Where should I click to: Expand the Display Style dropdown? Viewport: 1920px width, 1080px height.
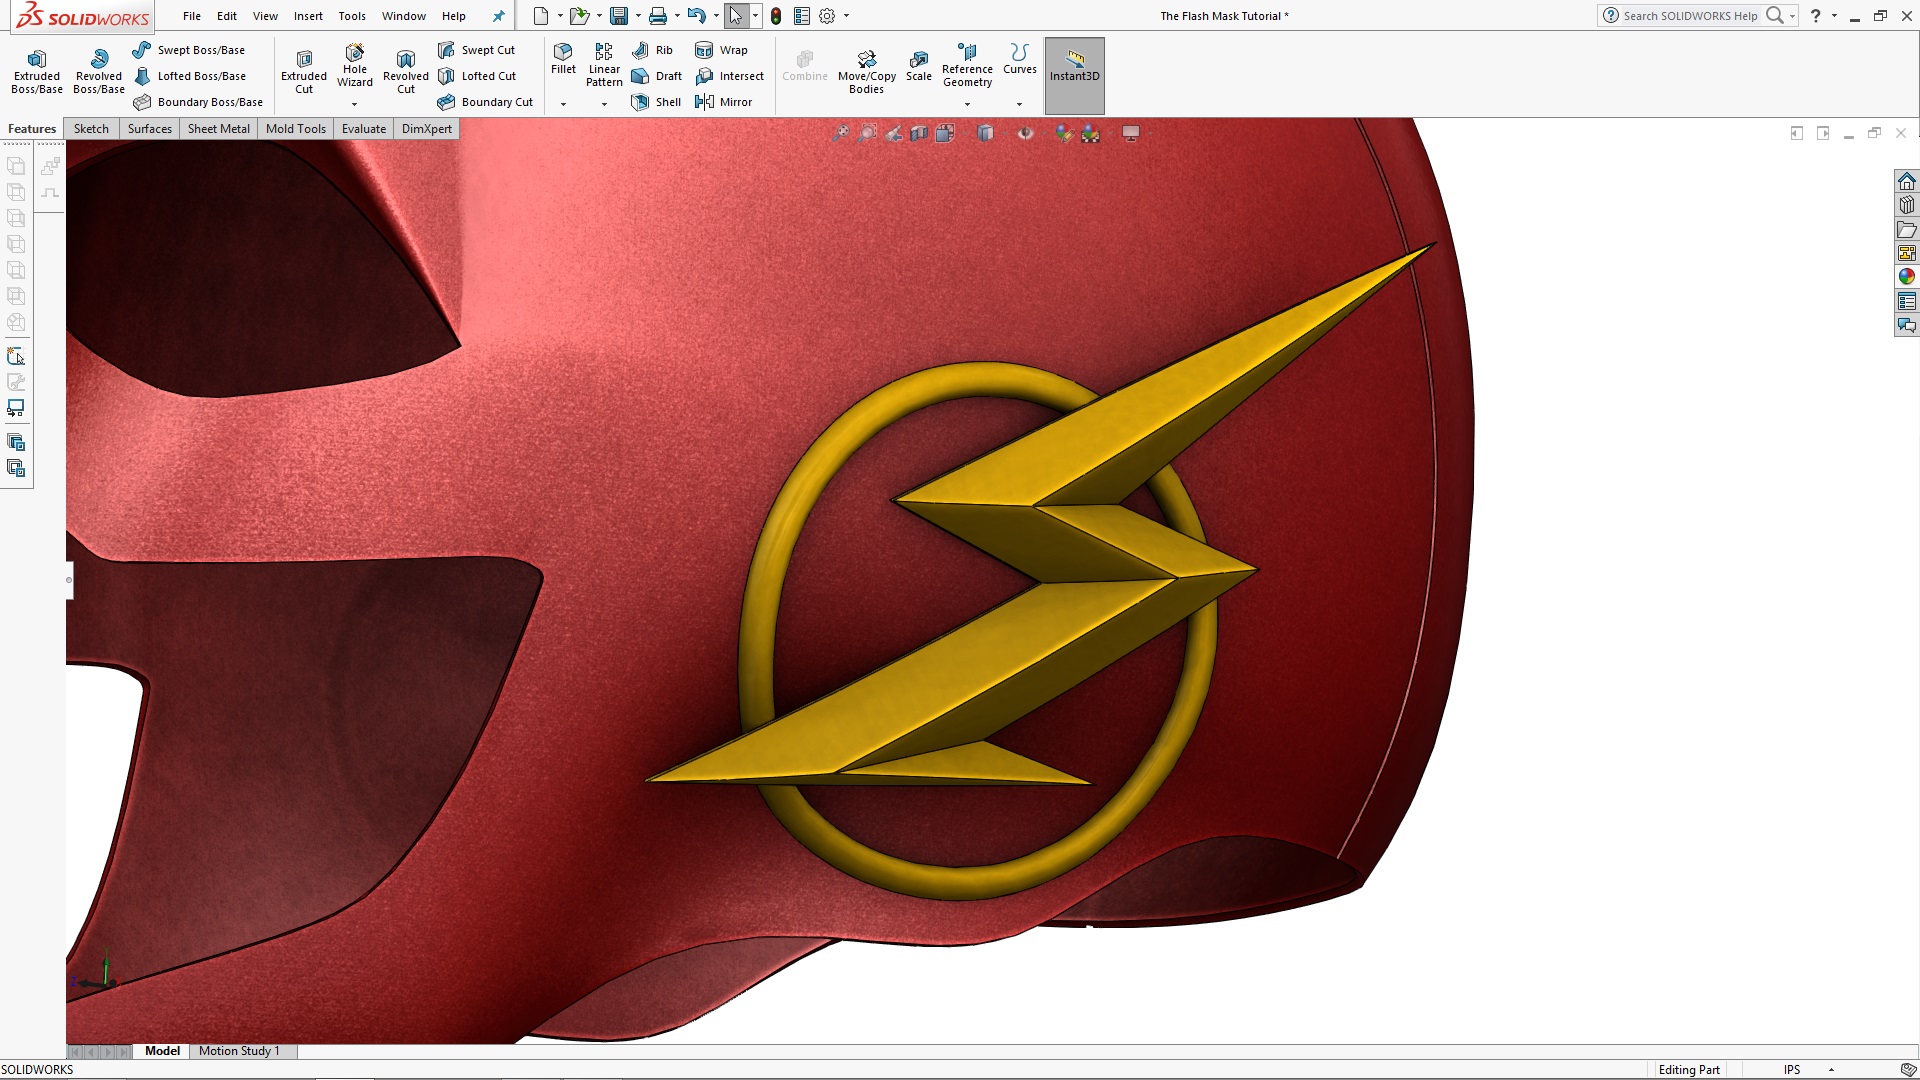click(1004, 132)
